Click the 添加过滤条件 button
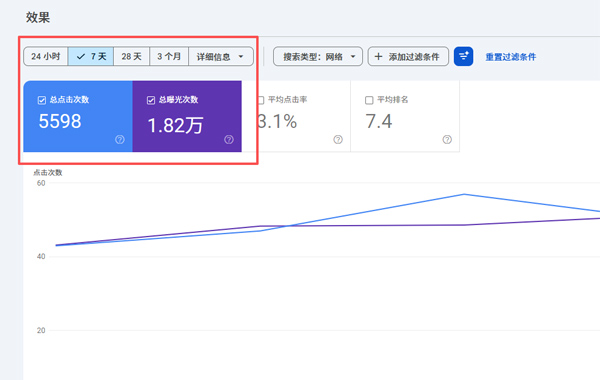The image size is (600, 380). [x=408, y=57]
